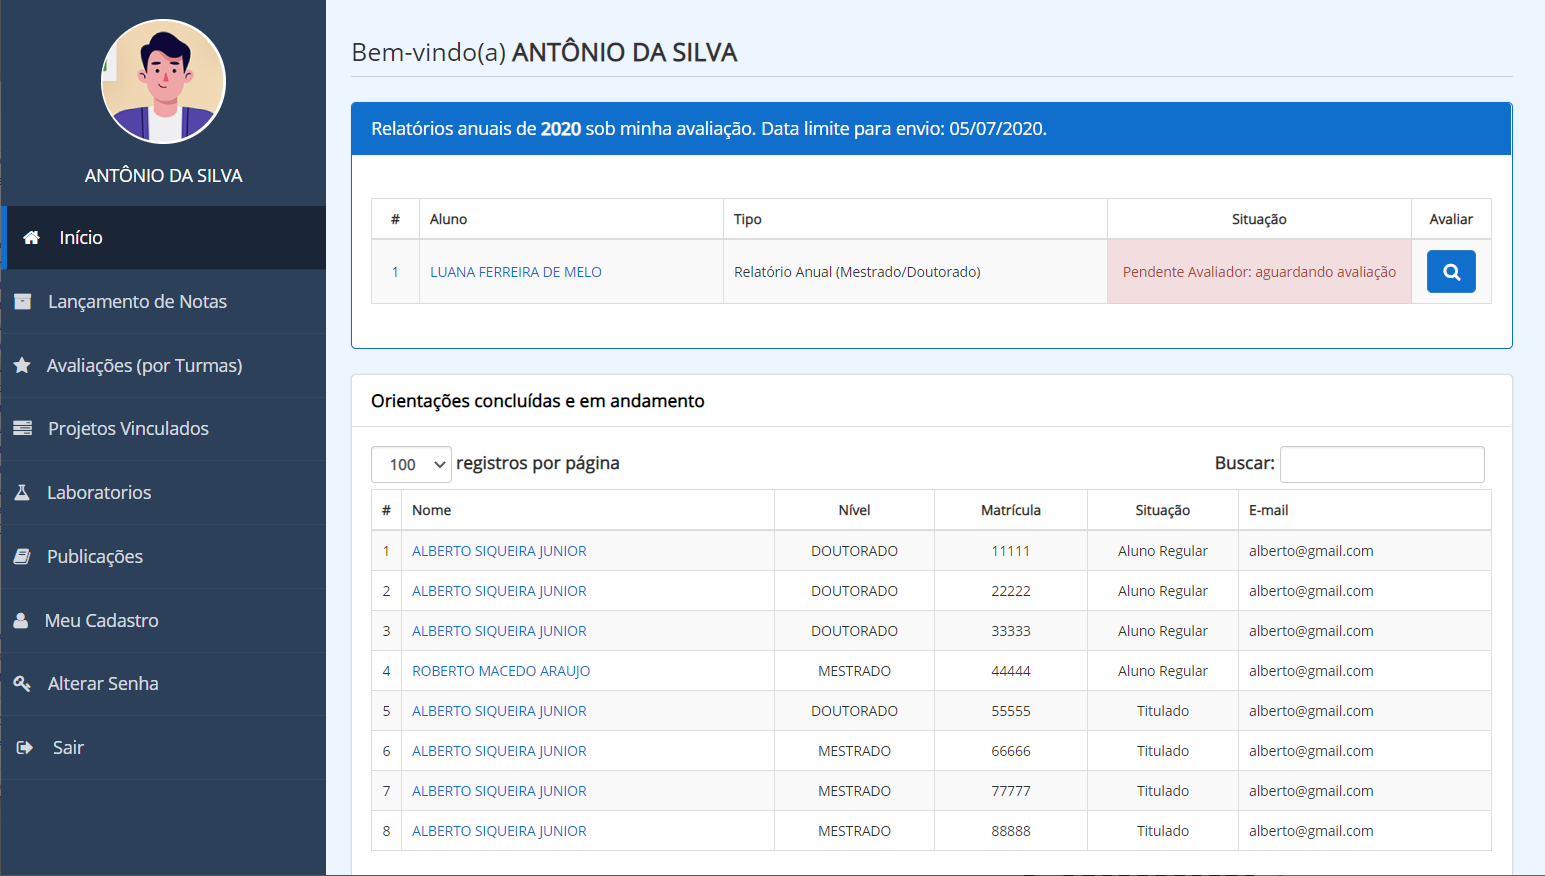Open ALBERTO SIQUEIRA JUNIOR with matrícula 77777

[x=499, y=791]
